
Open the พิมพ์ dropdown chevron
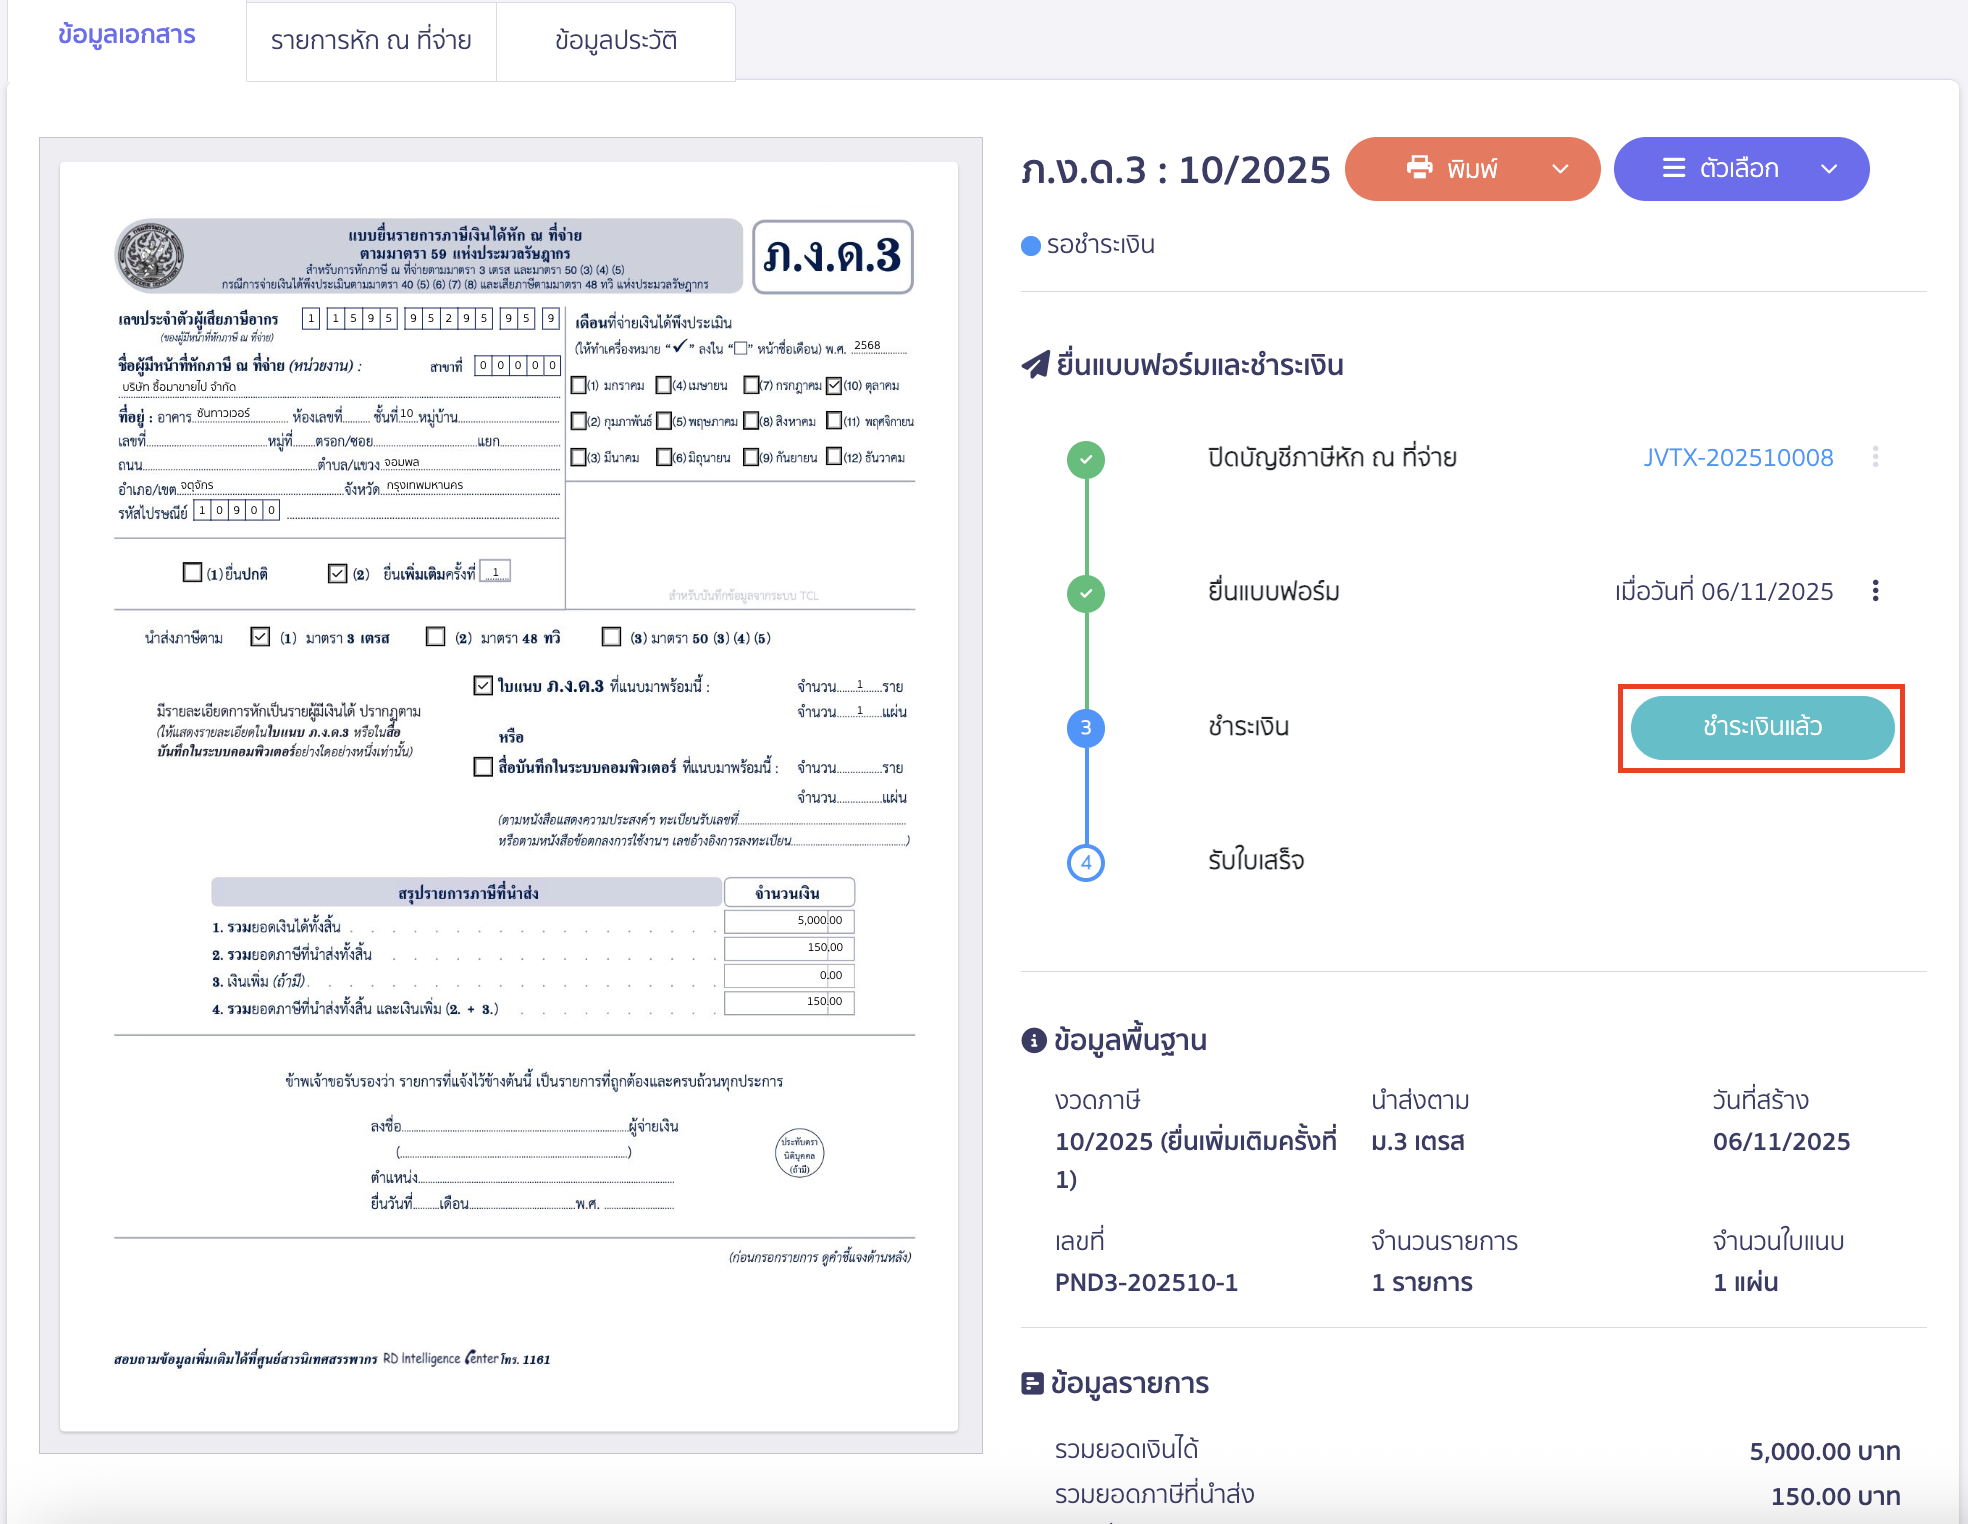1562,169
